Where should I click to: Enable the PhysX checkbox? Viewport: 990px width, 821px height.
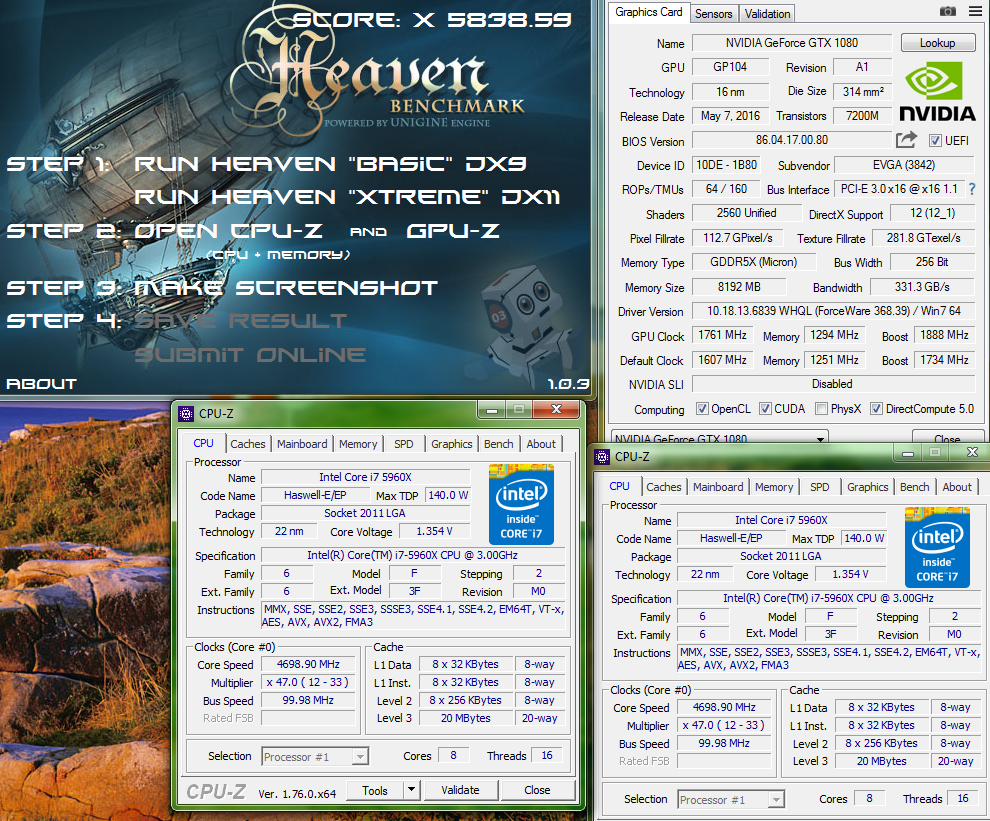coord(821,409)
